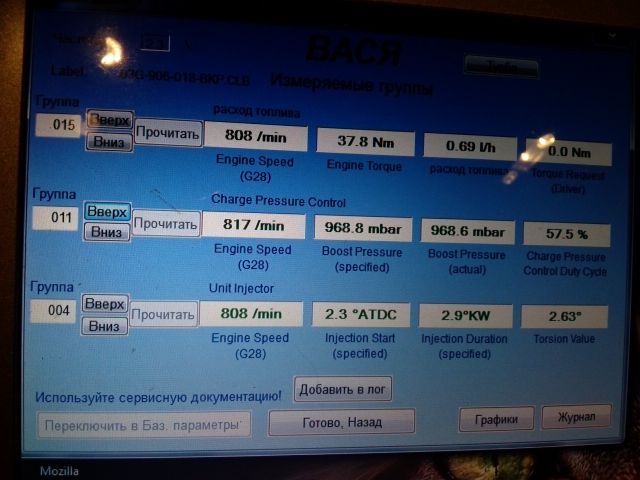Click Переключить в Баз. параметры button

[x=144, y=424]
